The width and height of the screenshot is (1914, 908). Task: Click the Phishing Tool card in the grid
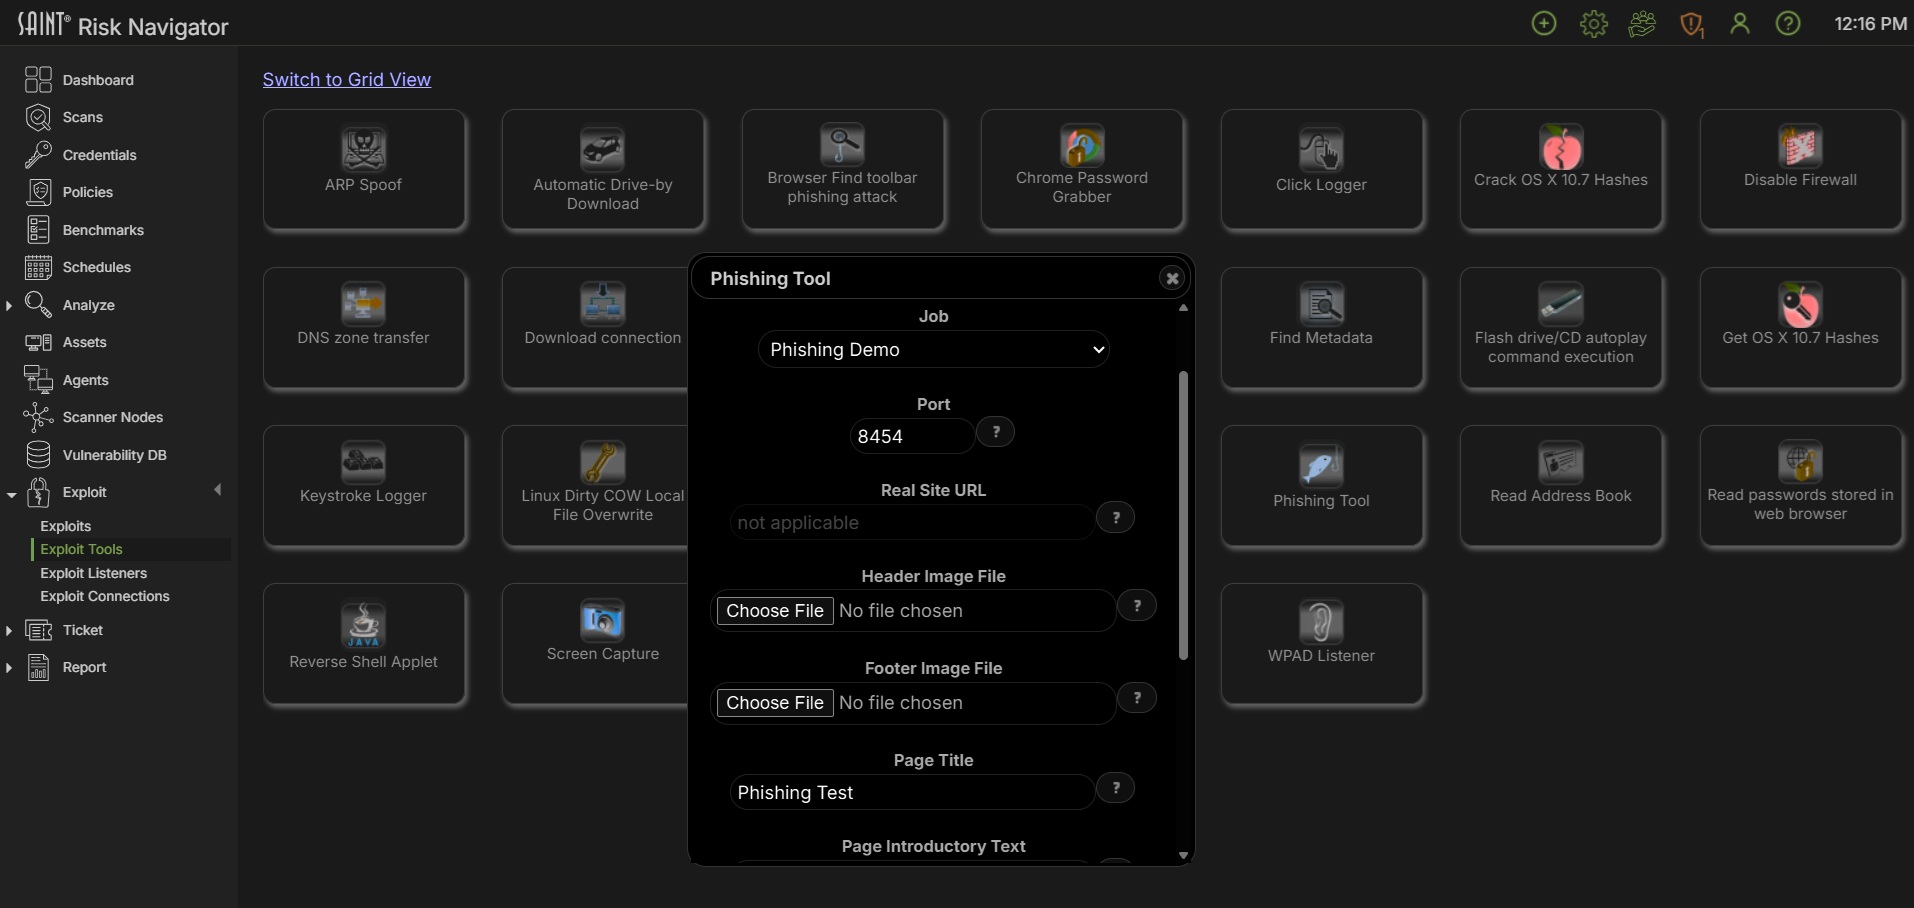click(x=1322, y=485)
